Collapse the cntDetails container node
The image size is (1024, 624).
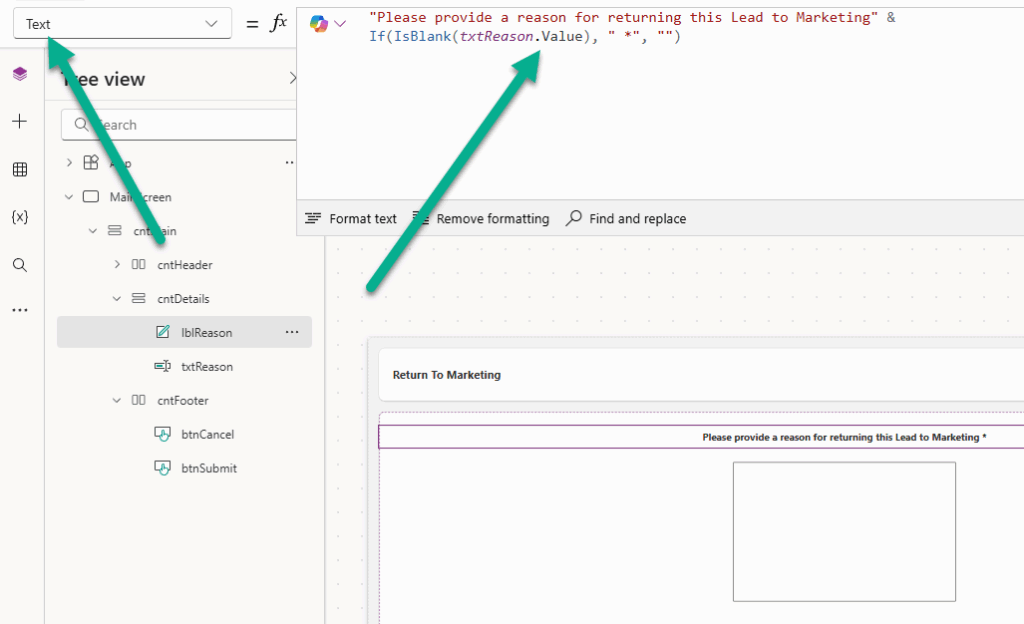point(116,299)
